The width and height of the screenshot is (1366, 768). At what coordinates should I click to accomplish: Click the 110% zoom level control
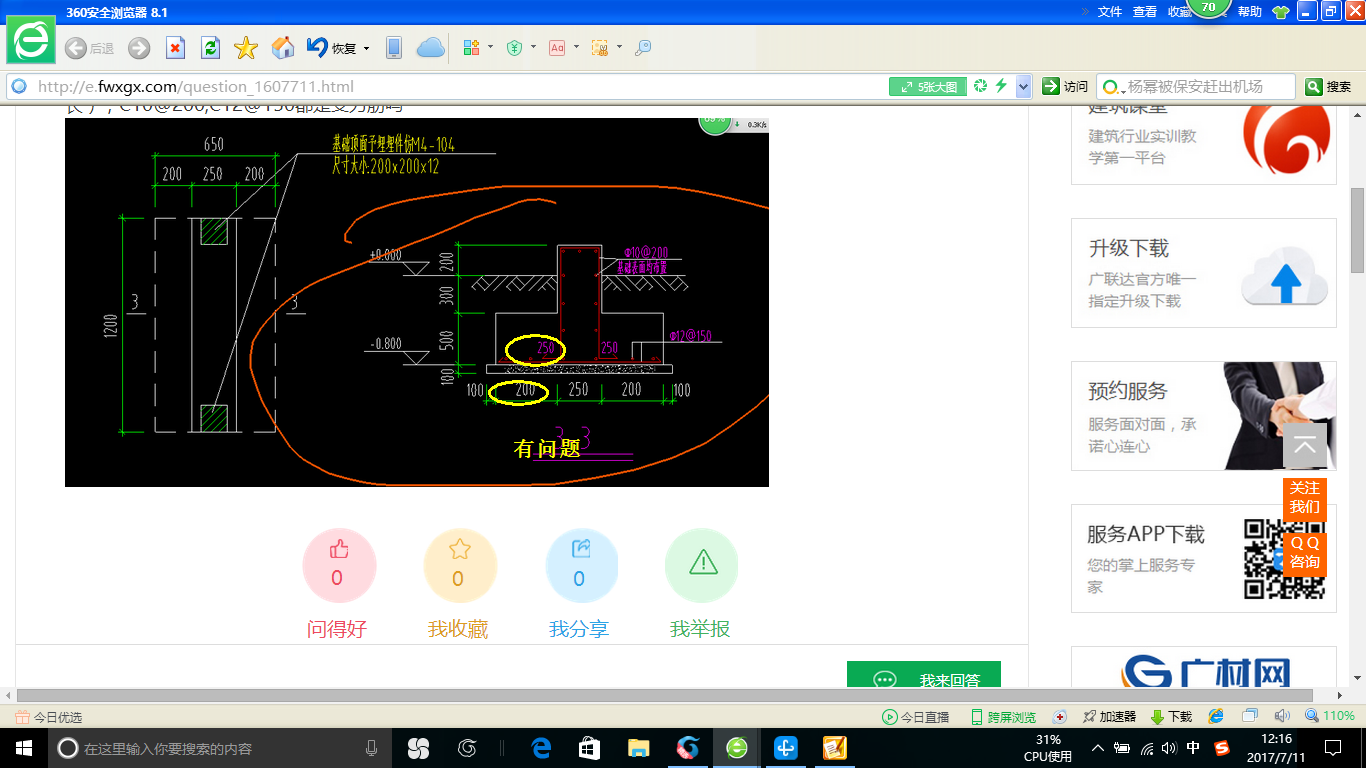(1331, 716)
